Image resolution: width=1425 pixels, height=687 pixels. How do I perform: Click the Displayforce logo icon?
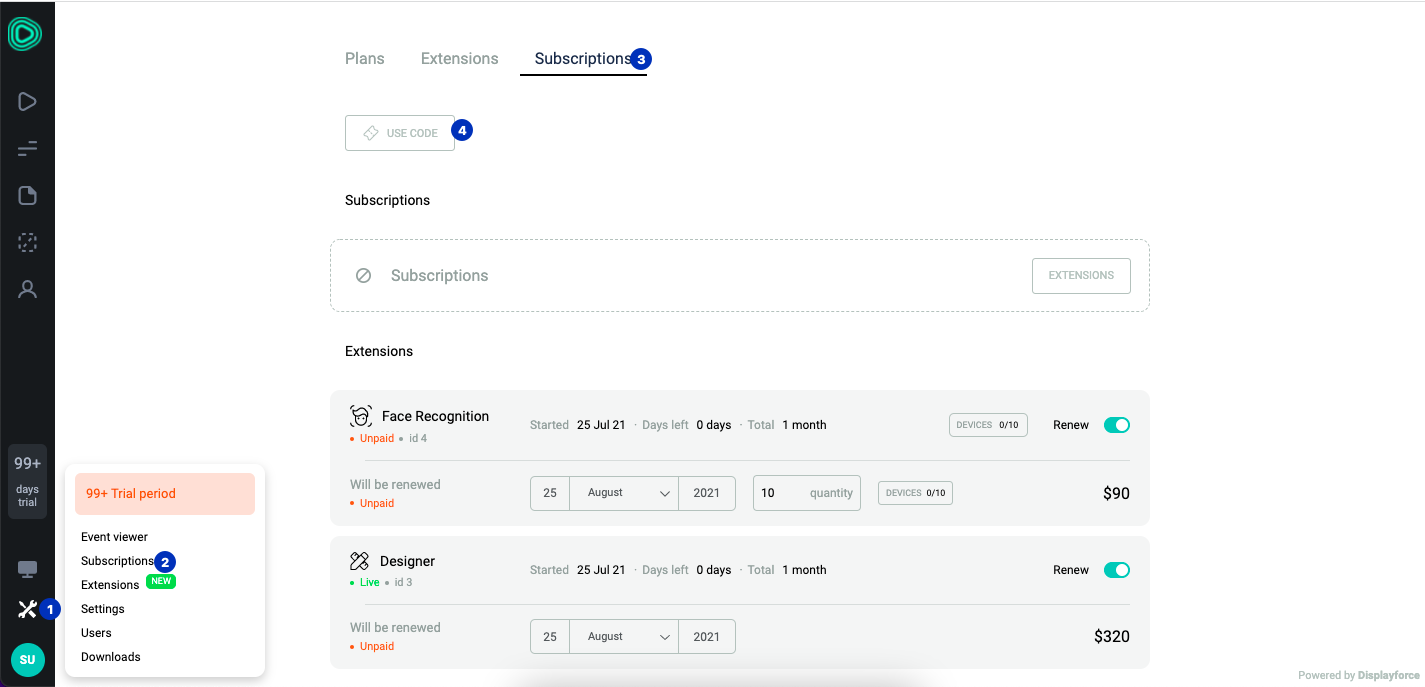pyautogui.click(x=25, y=33)
